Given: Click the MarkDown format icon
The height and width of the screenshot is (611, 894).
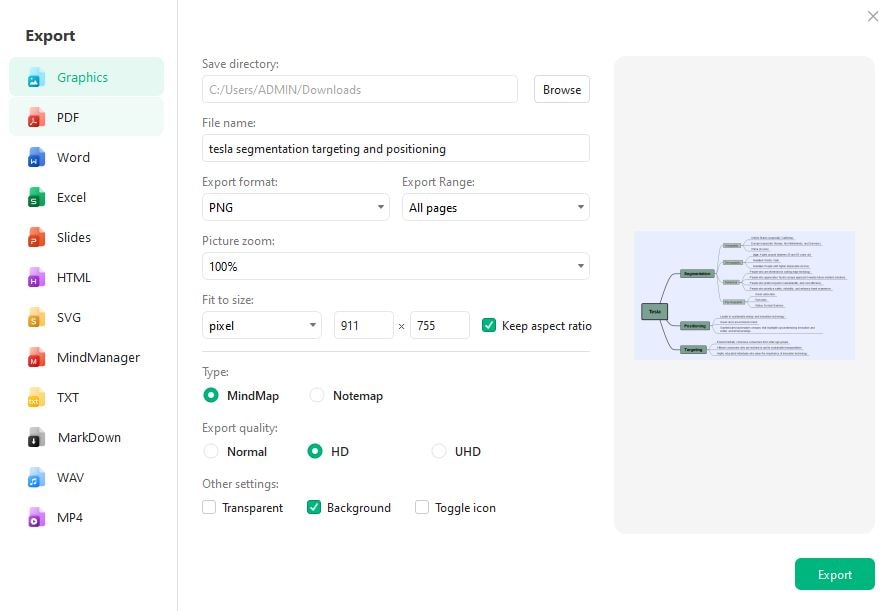Looking at the screenshot, I should (36, 438).
